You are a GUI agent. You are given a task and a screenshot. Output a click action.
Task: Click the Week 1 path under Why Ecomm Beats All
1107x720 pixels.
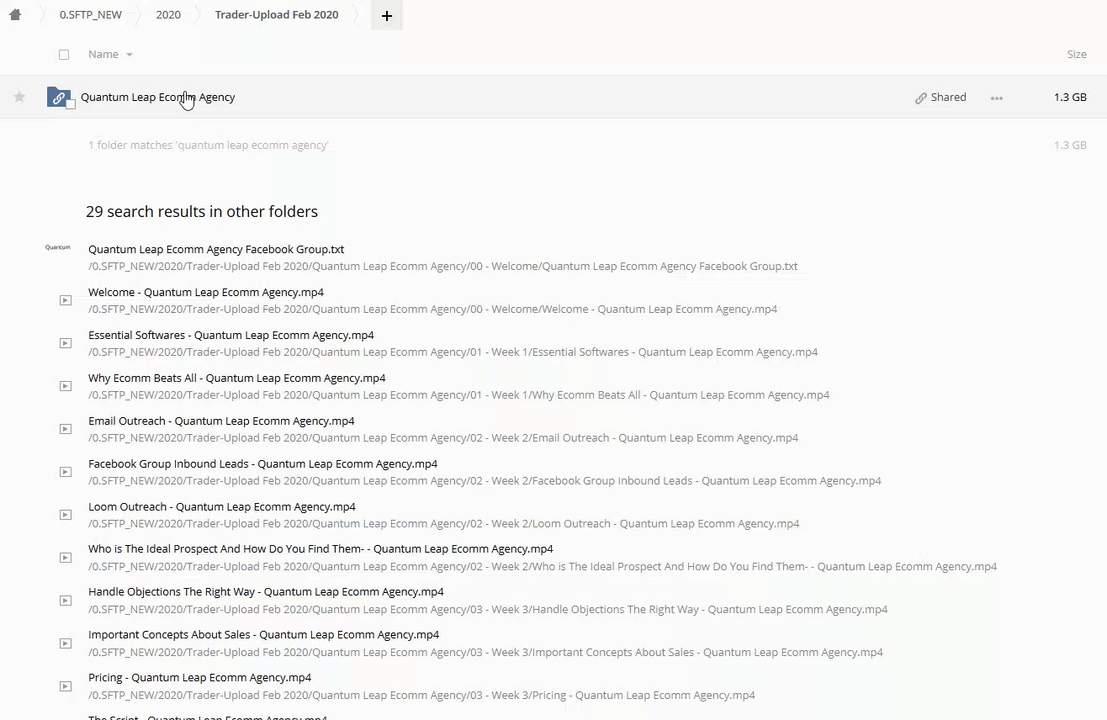click(459, 395)
